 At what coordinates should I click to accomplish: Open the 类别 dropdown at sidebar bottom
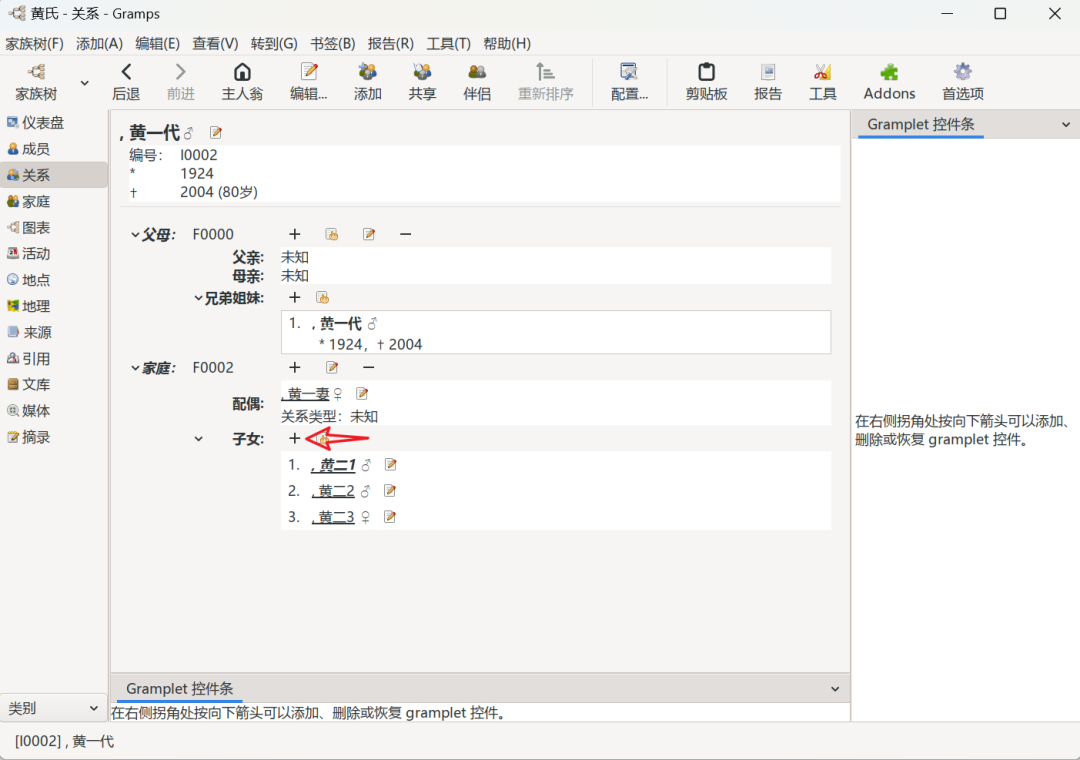coord(53,708)
